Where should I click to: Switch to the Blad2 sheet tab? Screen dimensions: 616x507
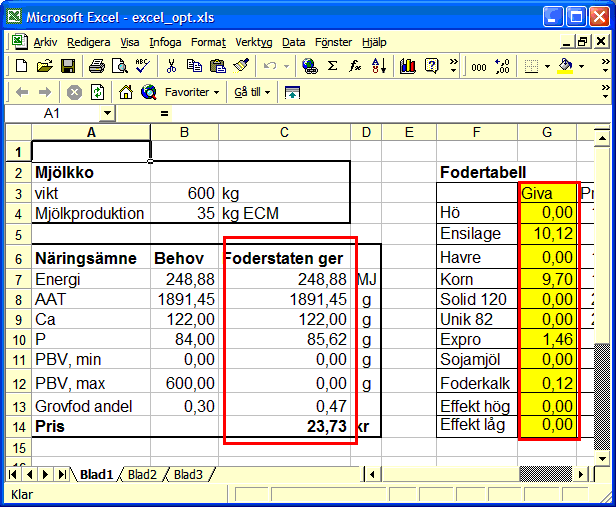[x=142, y=474]
